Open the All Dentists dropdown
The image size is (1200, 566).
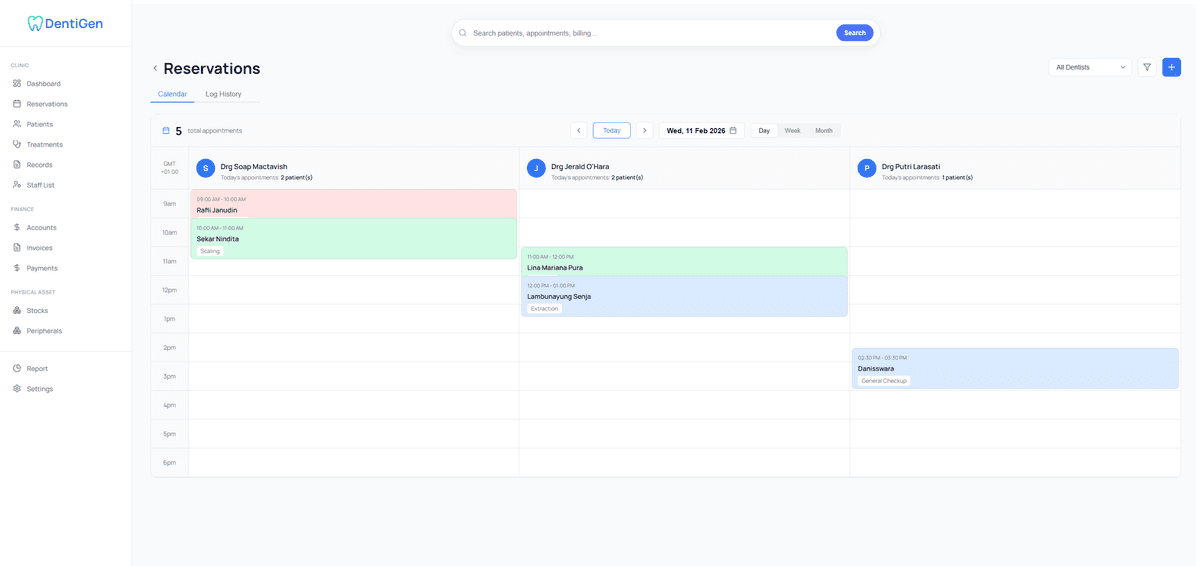[x=1090, y=67]
